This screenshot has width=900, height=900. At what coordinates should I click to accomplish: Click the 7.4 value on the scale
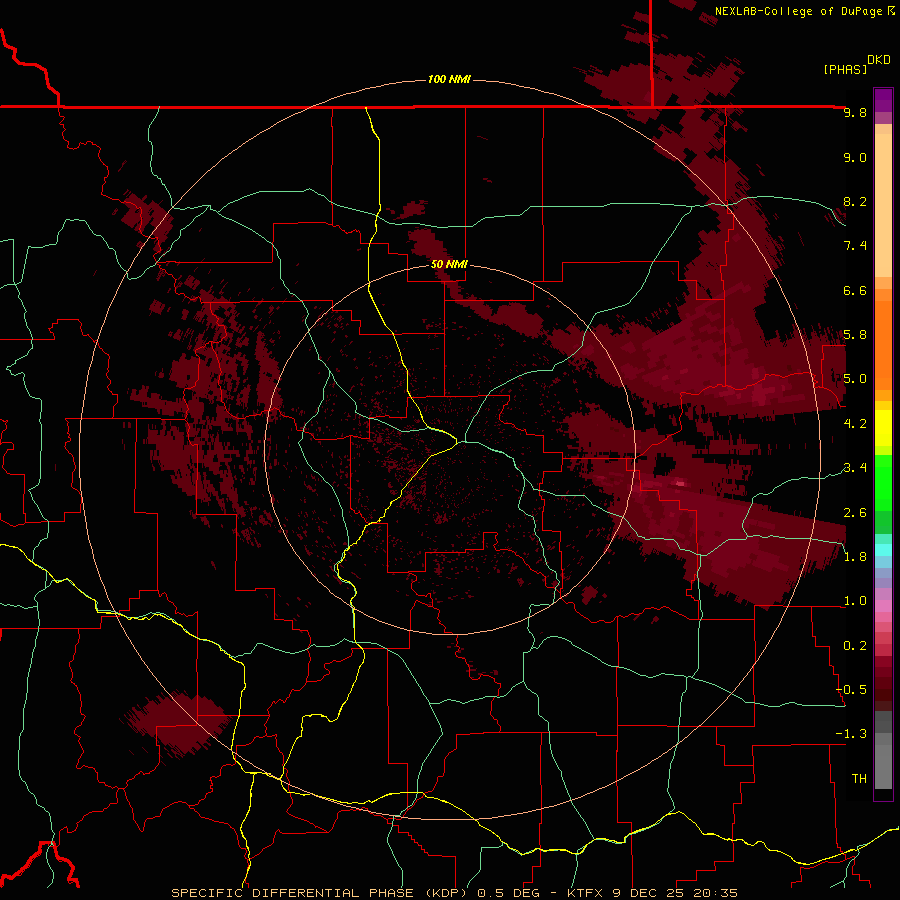(855, 246)
